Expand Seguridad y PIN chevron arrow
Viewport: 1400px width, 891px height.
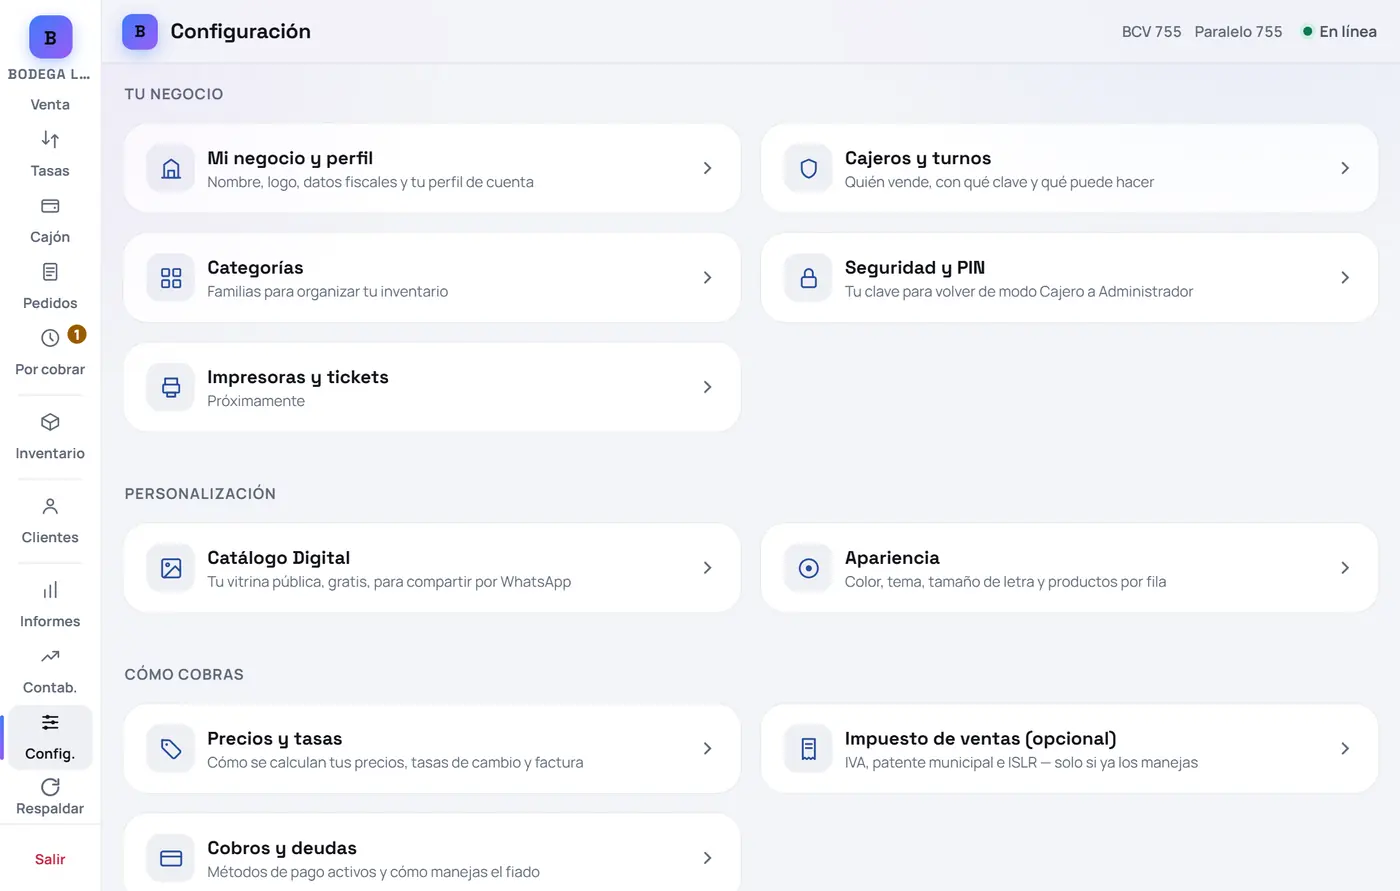[1345, 278]
